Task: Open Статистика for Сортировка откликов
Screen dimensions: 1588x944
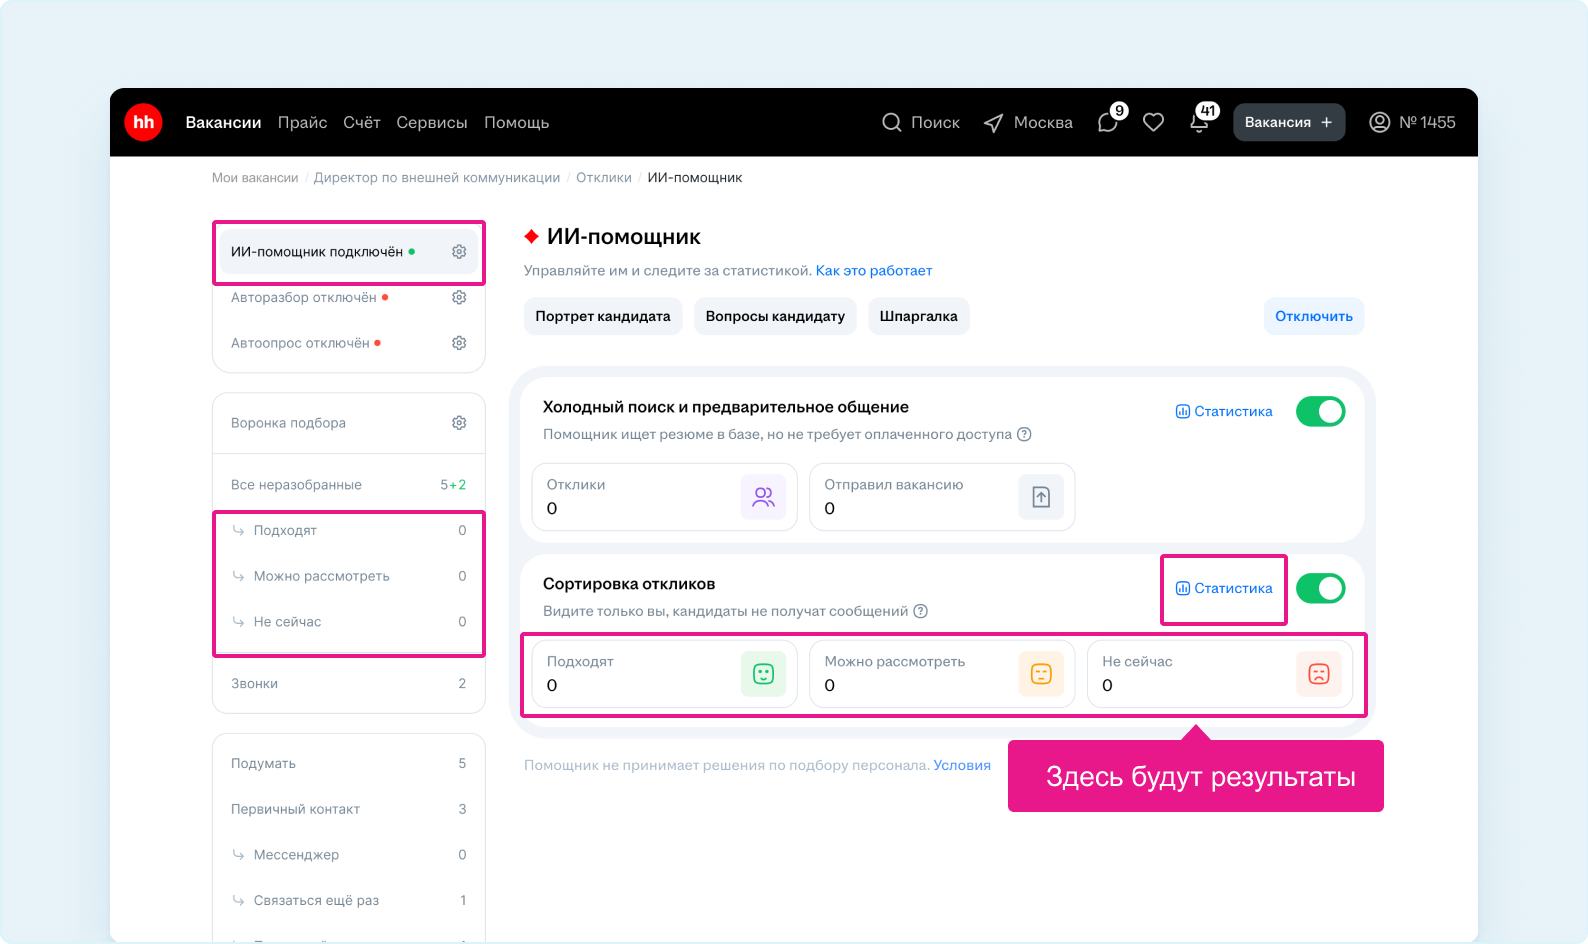Action: [1224, 588]
